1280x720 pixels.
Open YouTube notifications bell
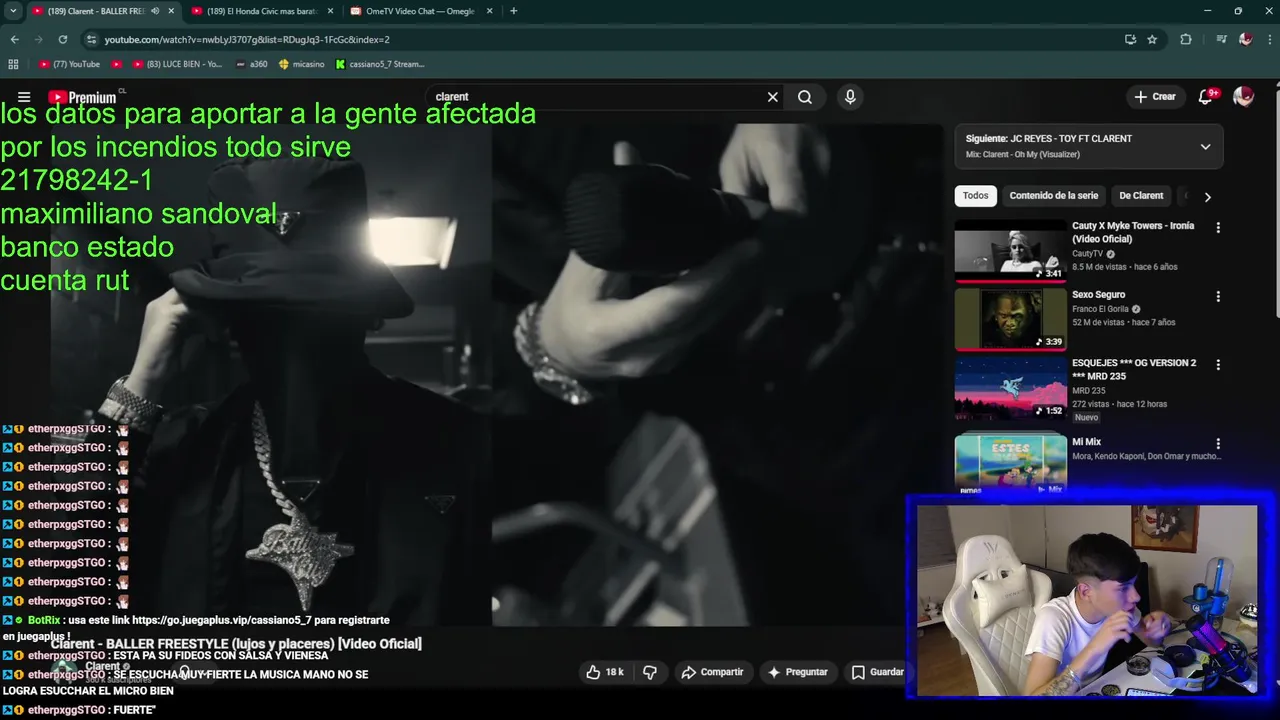tap(1206, 97)
